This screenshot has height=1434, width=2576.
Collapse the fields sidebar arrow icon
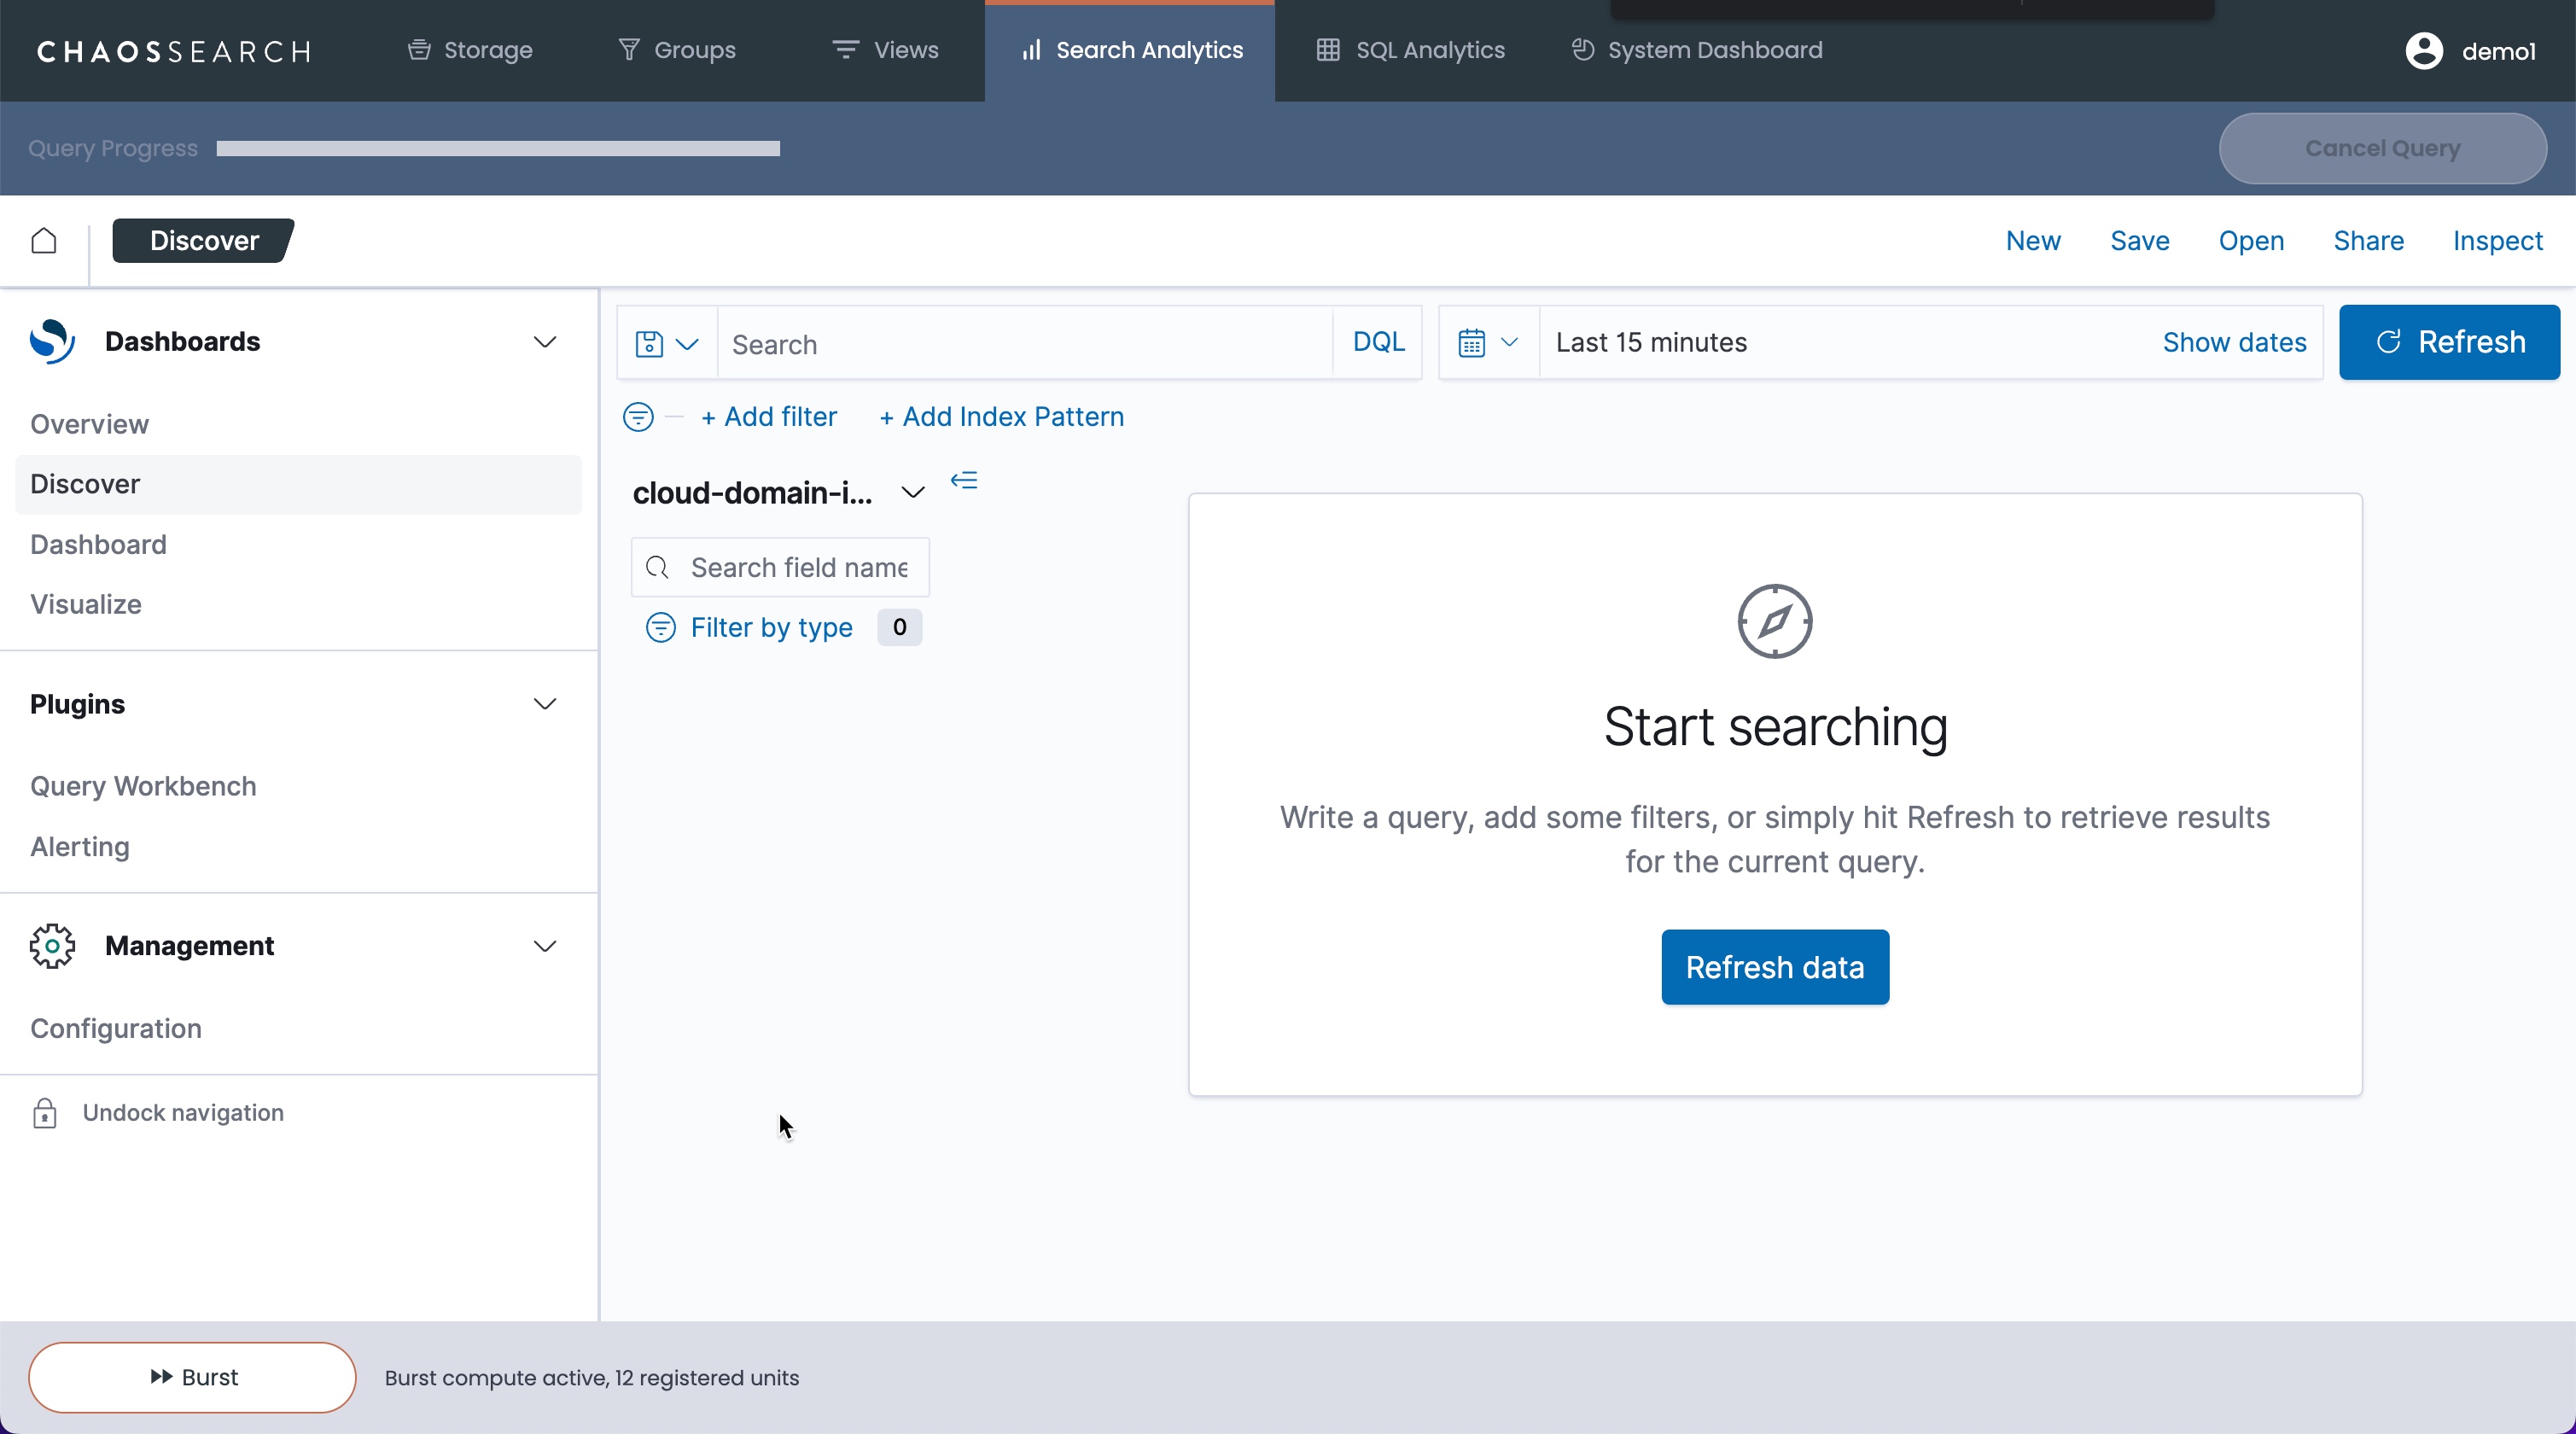click(x=964, y=481)
